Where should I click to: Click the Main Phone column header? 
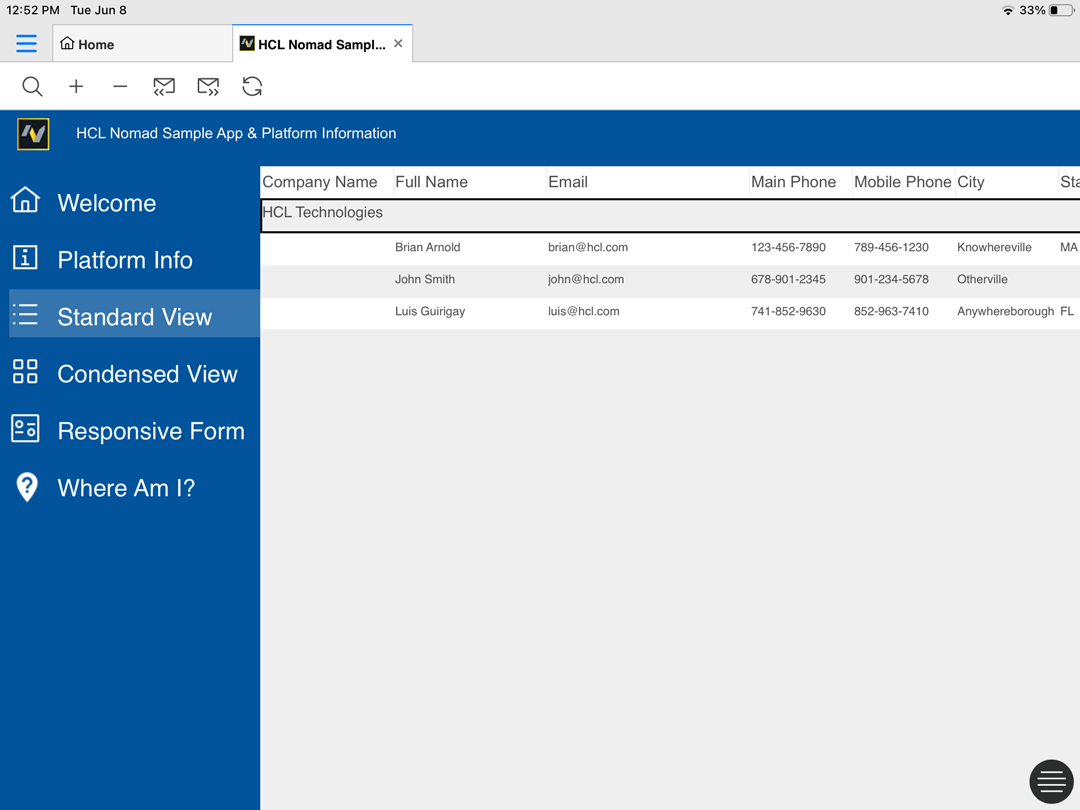(x=793, y=182)
